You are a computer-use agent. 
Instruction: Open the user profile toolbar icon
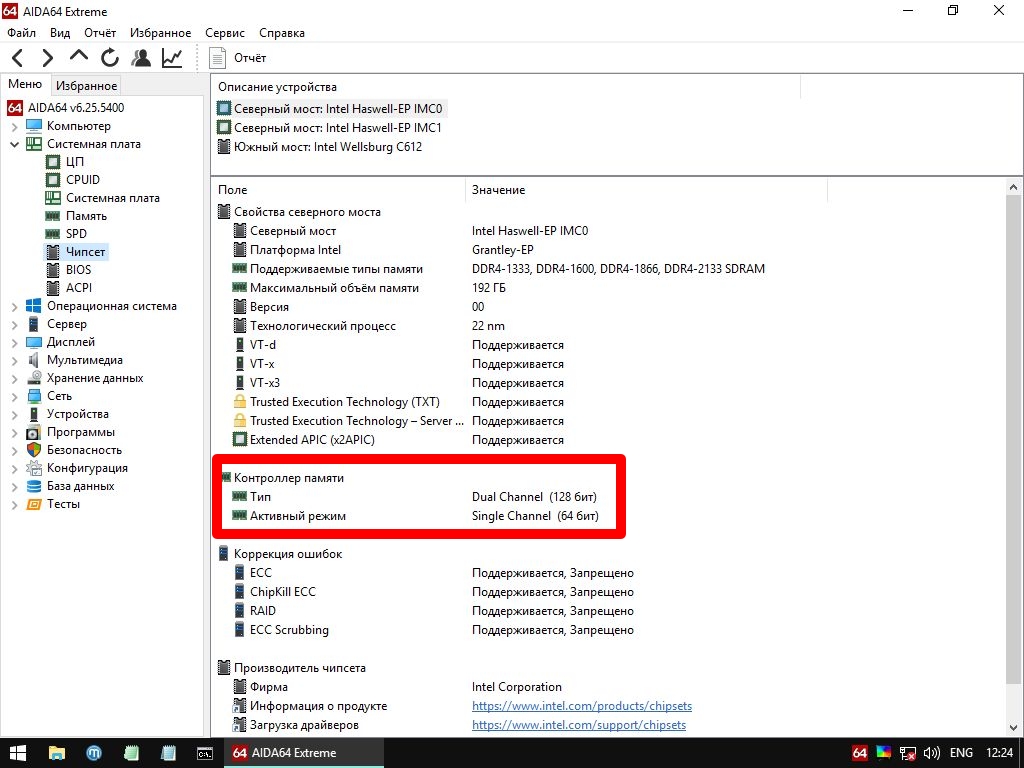tap(140, 58)
